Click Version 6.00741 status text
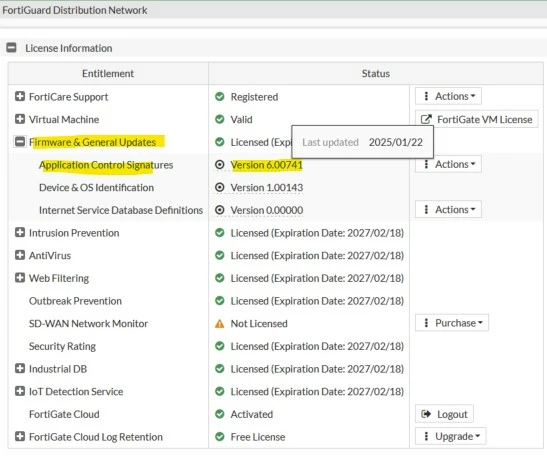 coord(267,165)
